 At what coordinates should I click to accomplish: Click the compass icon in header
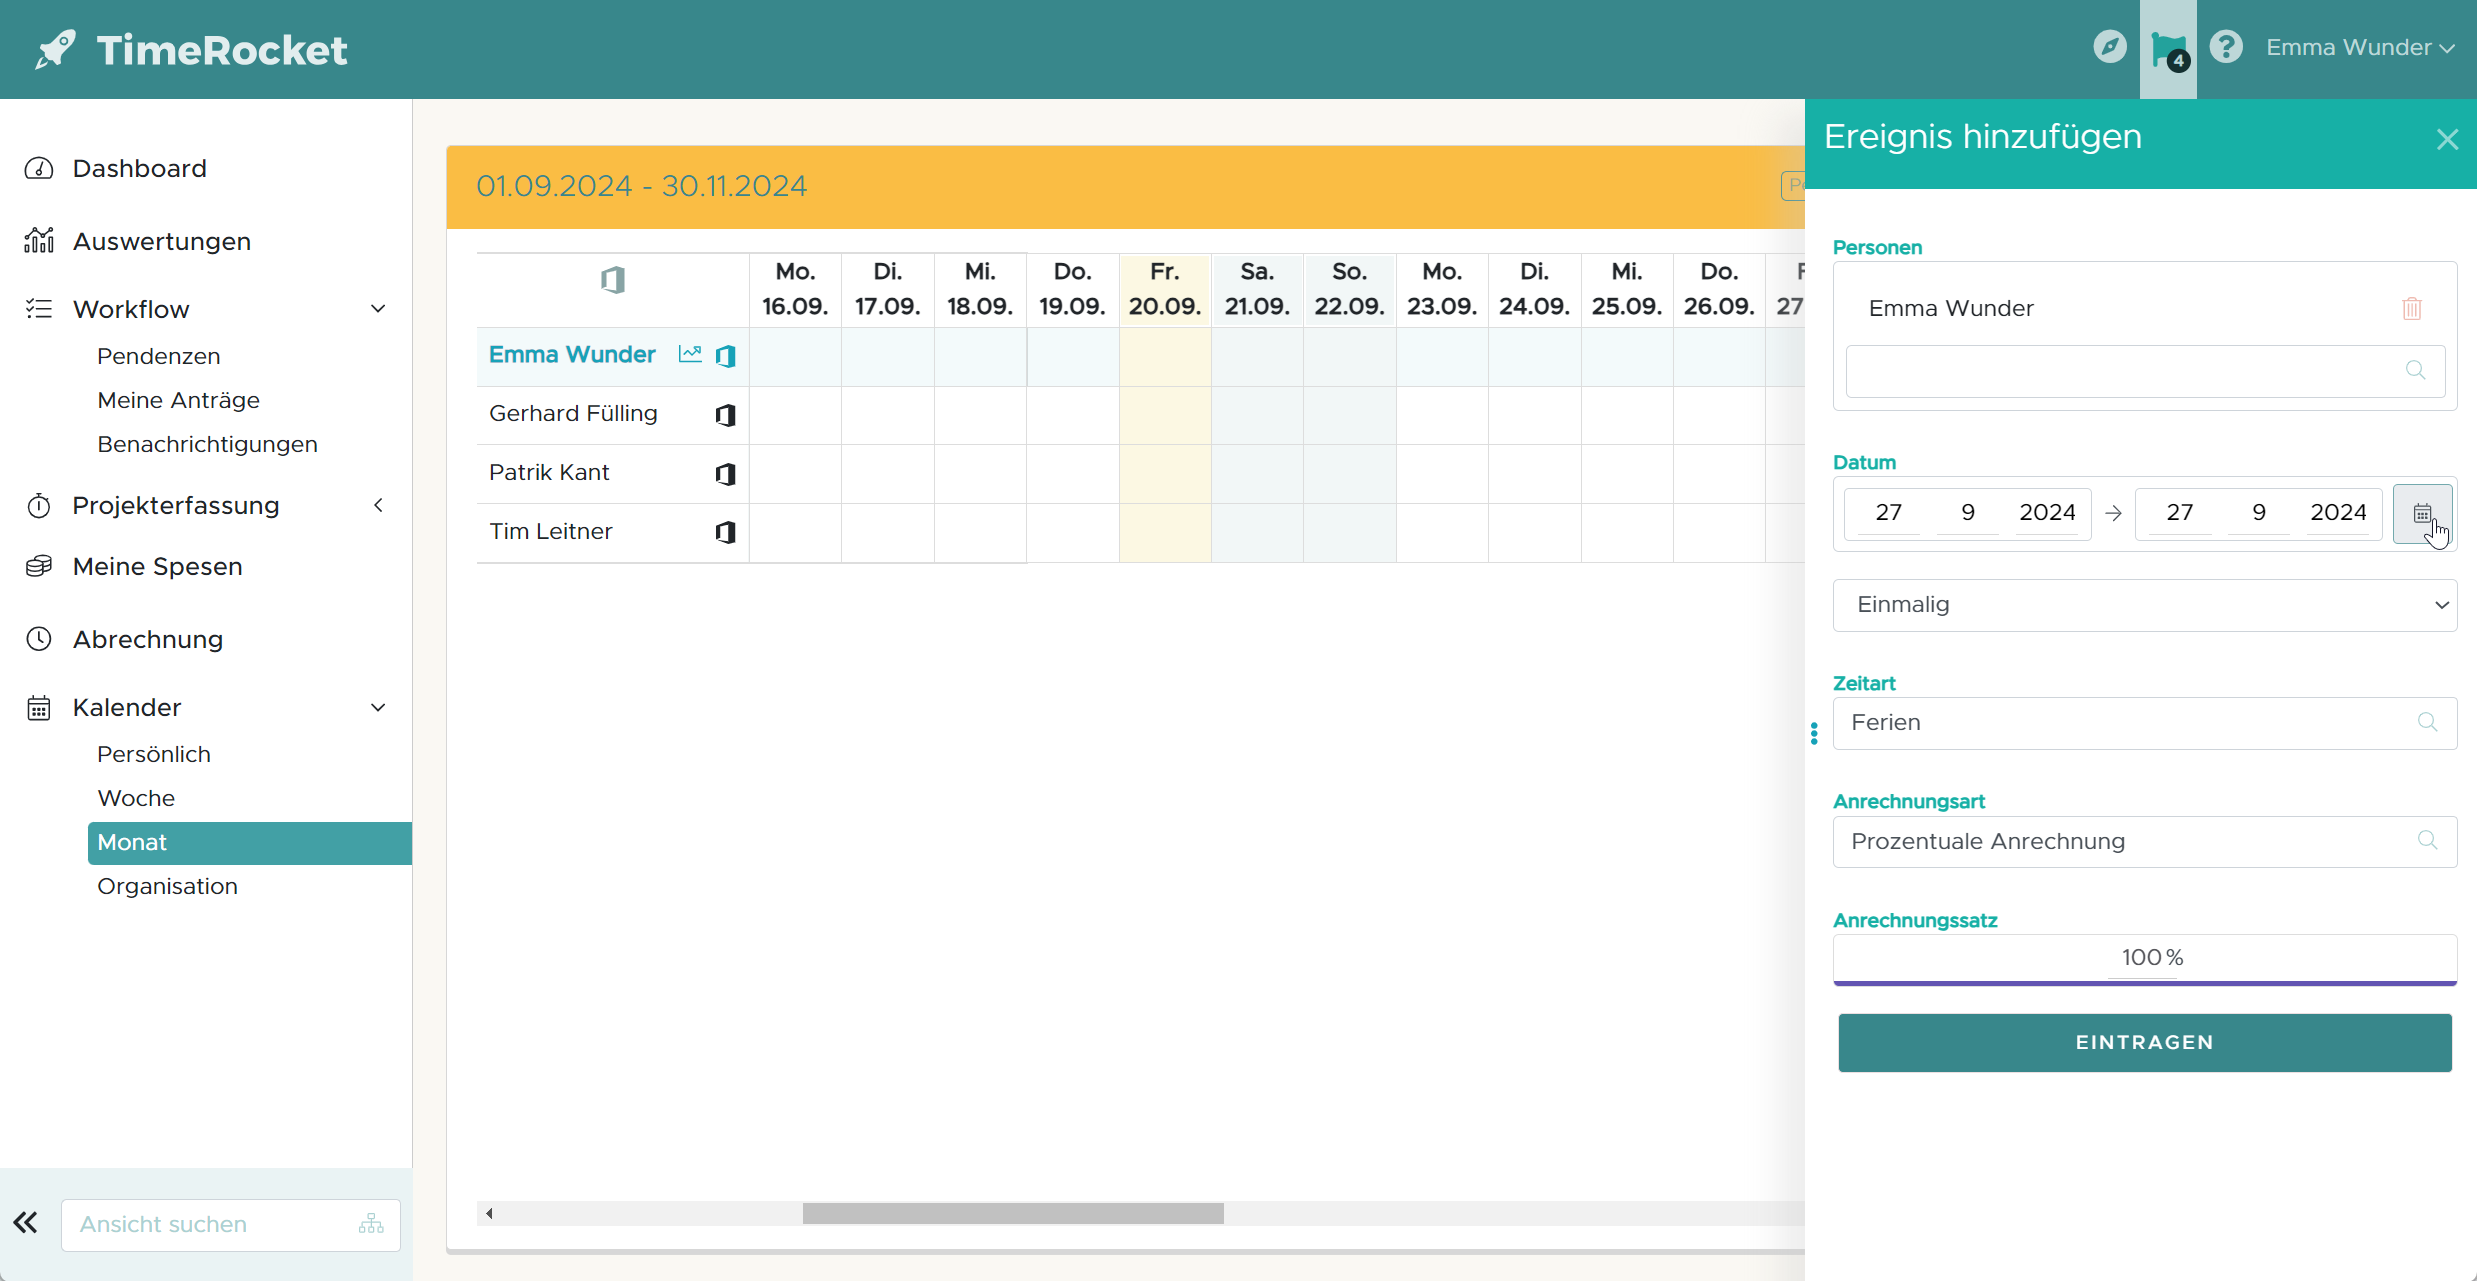[x=2109, y=47]
